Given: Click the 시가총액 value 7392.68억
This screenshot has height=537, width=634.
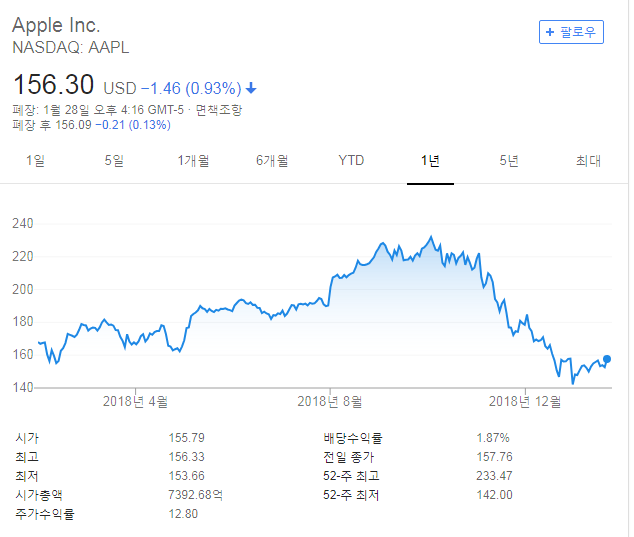Looking at the screenshot, I should click(198, 494).
